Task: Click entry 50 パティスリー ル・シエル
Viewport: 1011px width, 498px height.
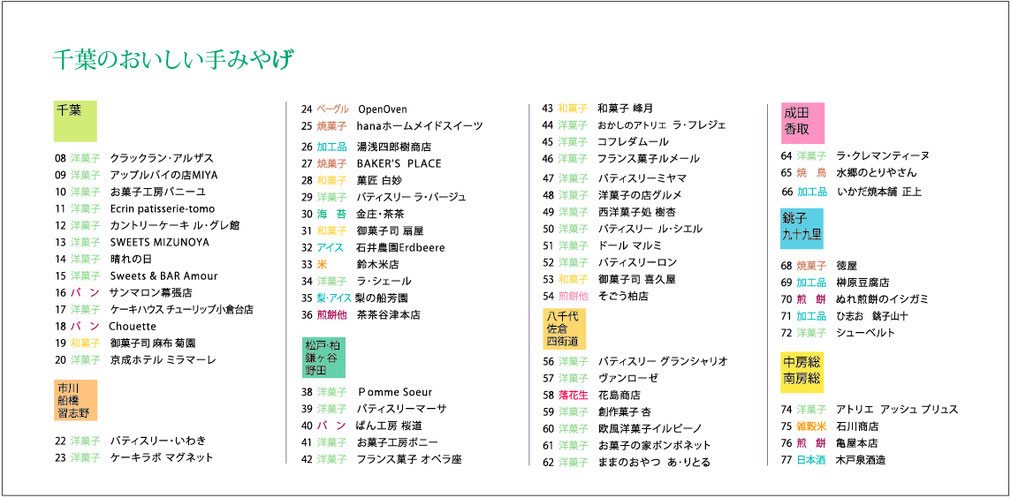Action: (x=622, y=228)
